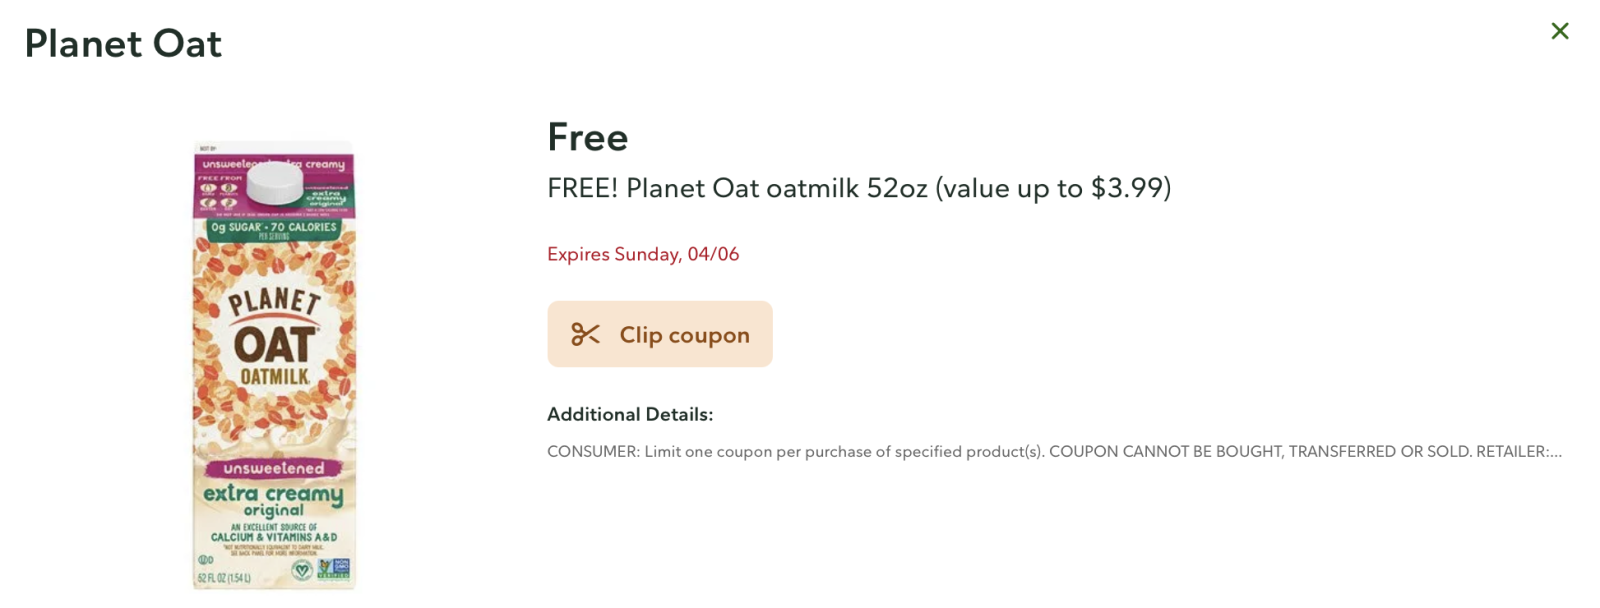1600x608 pixels.
Task: Tap the X icon to dismiss the coupon modal
Action: coord(1559,30)
